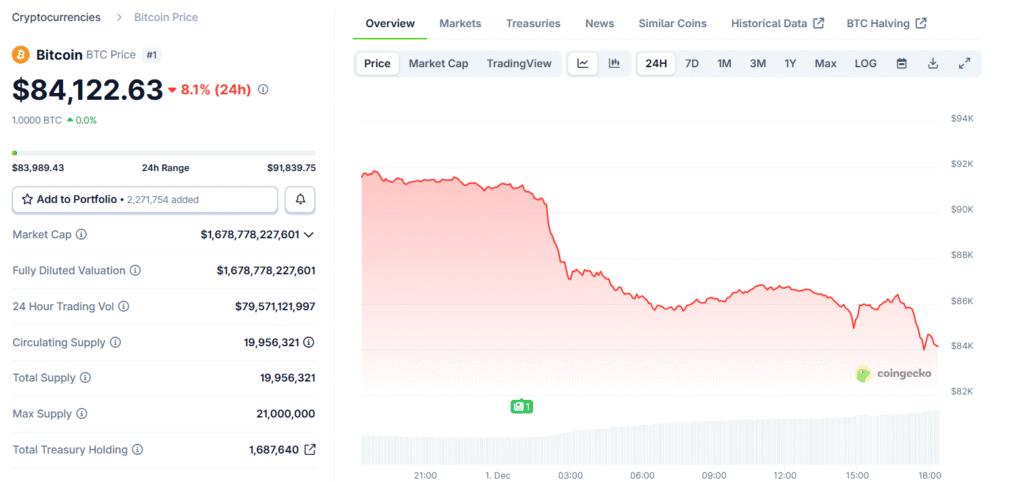Image resolution: width=1024 pixels, height=482 pixels.
Task: Click the $91,839.75 range high value
Action: point(291,168)
